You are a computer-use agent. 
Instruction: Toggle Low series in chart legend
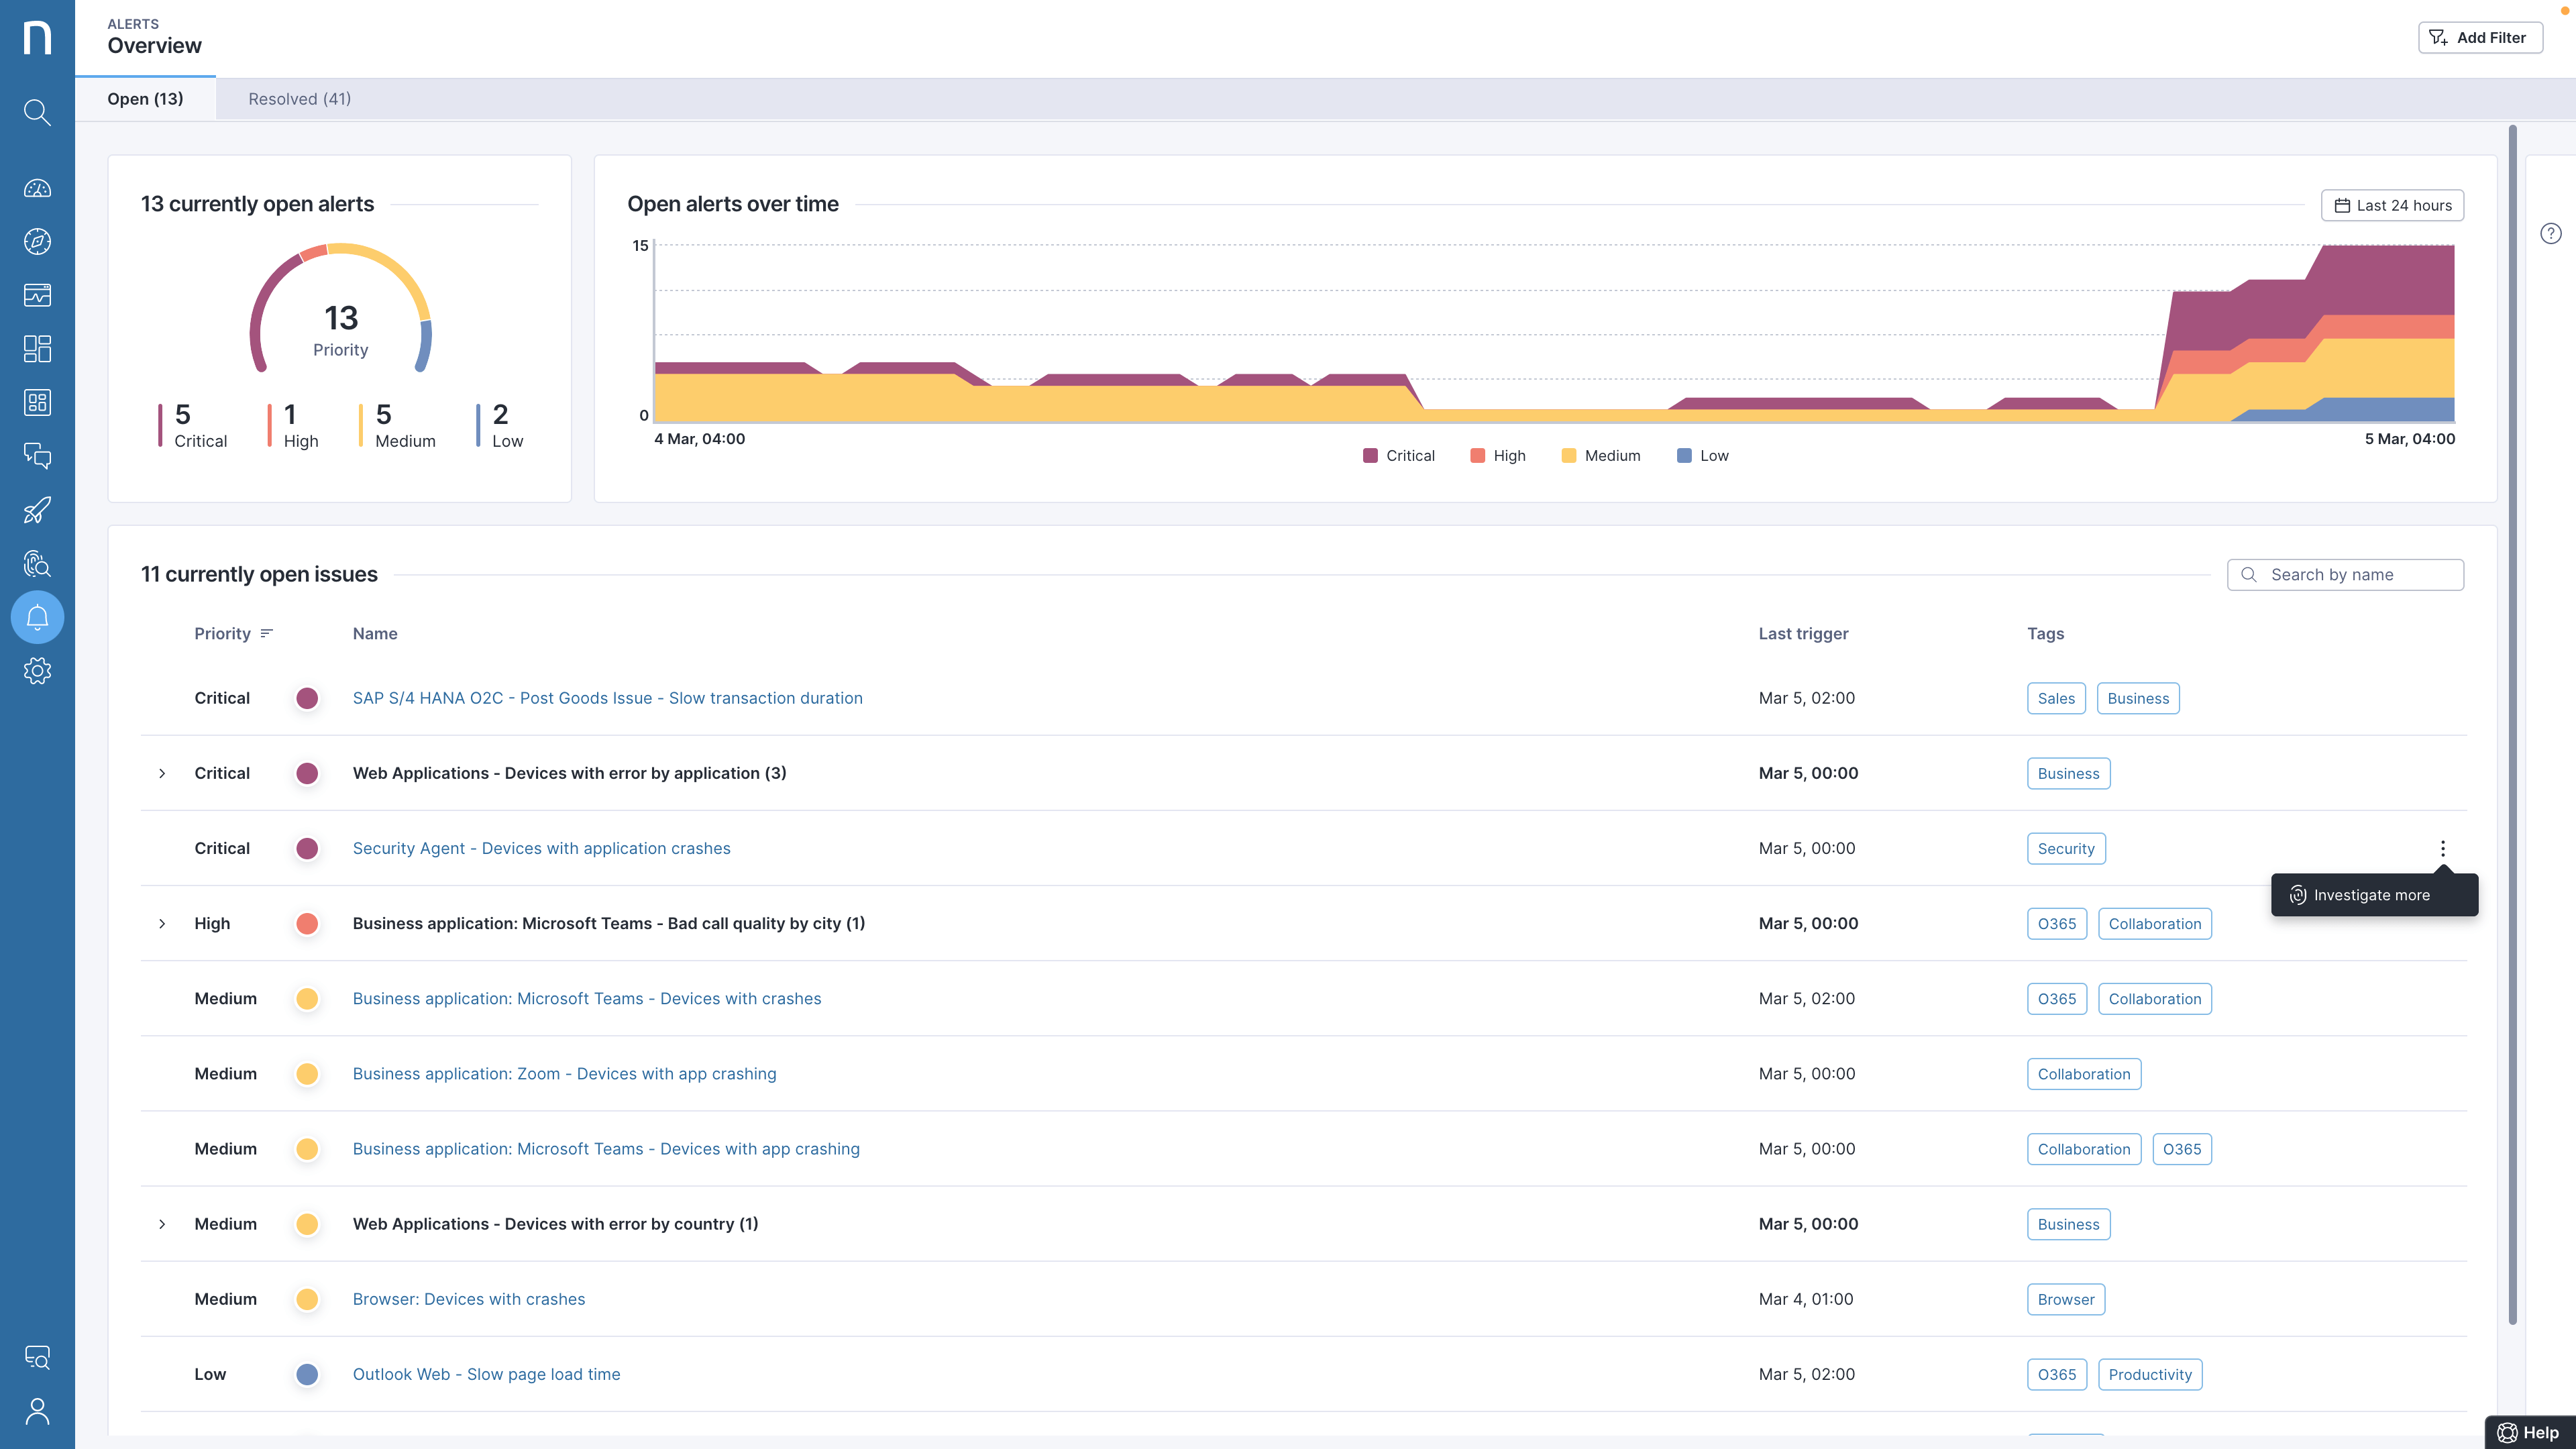pos(1702,455)
